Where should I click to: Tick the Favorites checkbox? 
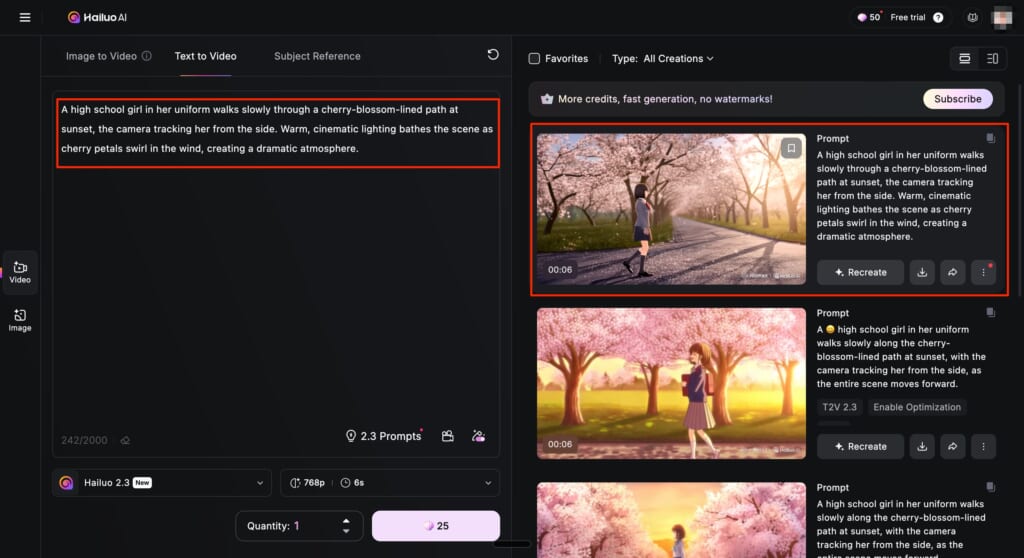(x=534, y=59)
